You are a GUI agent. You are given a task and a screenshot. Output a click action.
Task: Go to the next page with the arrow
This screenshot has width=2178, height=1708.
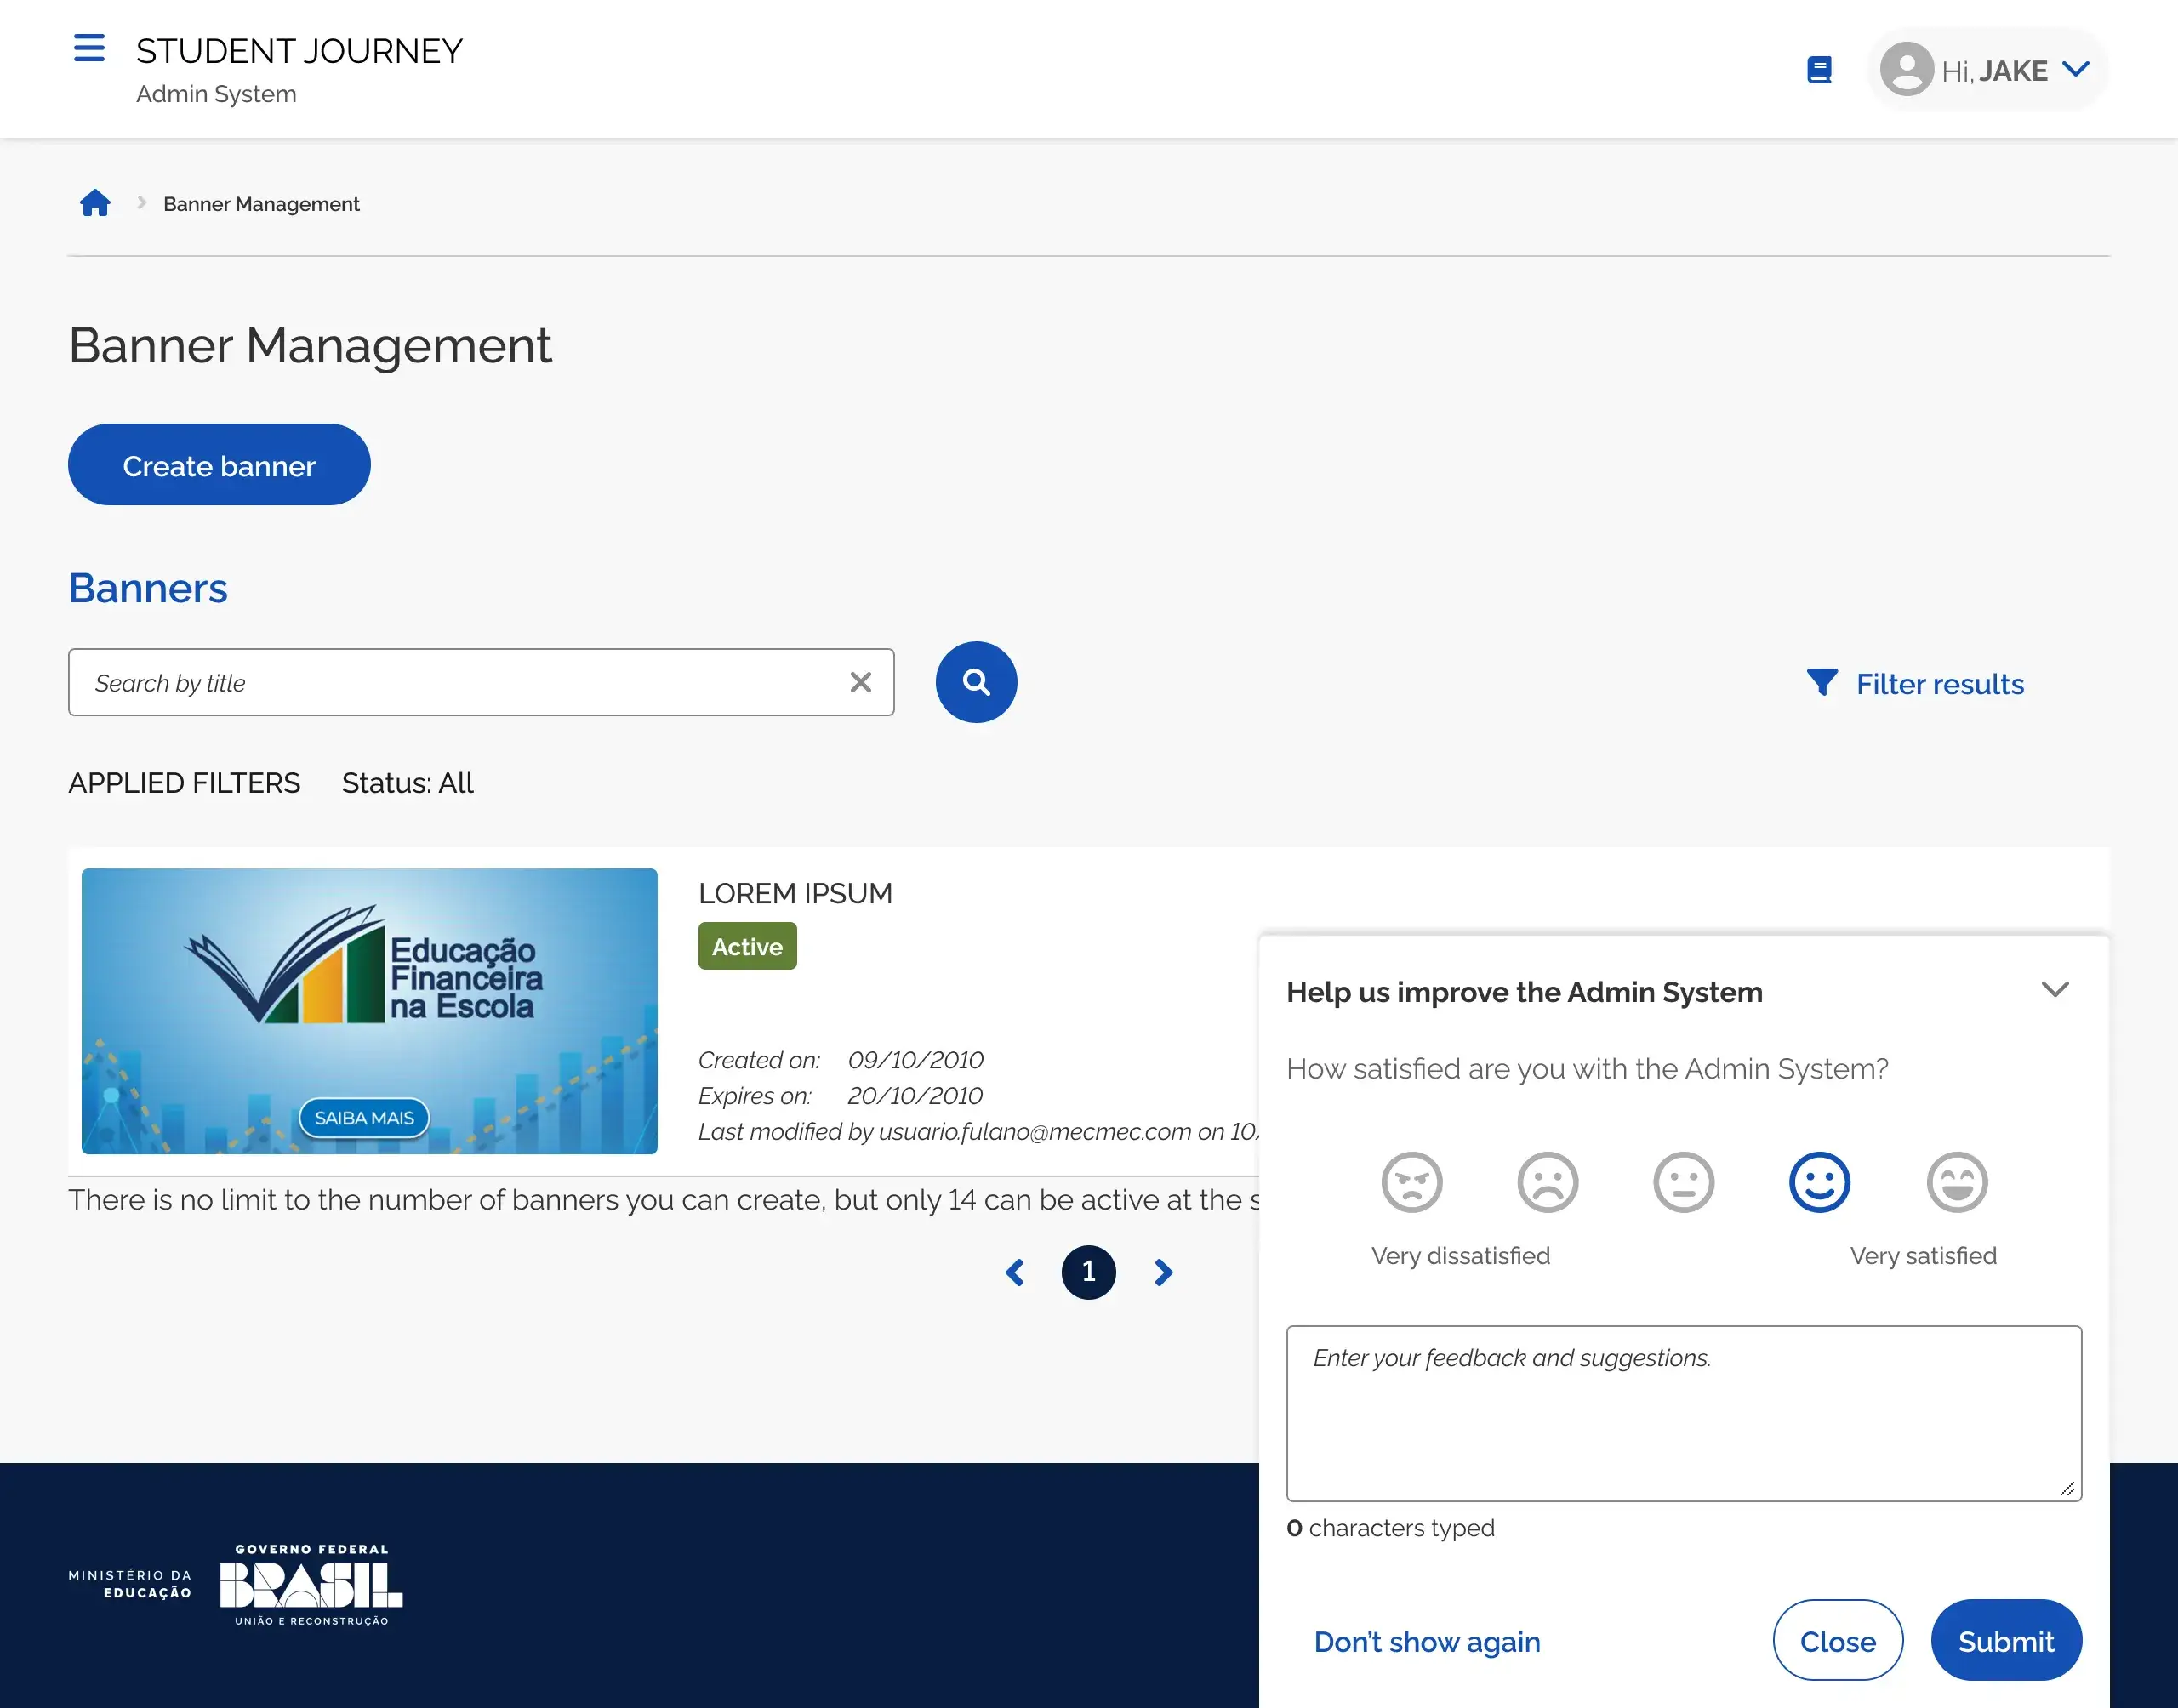tap(1162, 1272)
